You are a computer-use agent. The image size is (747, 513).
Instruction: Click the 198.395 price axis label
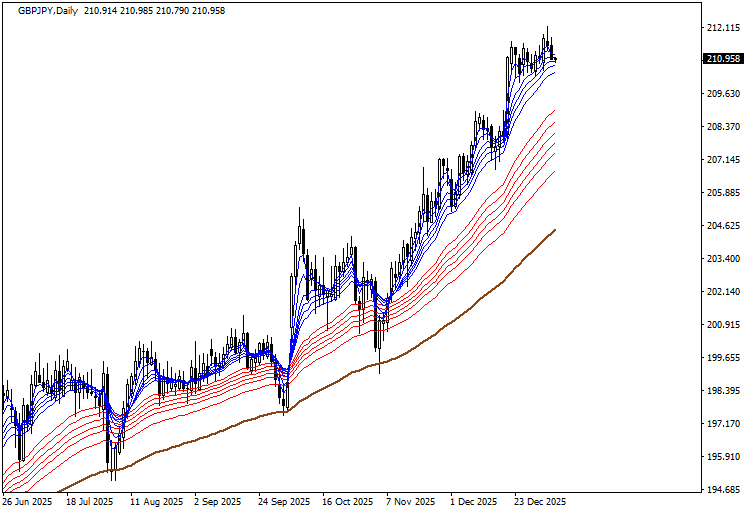tap(722, 391)
